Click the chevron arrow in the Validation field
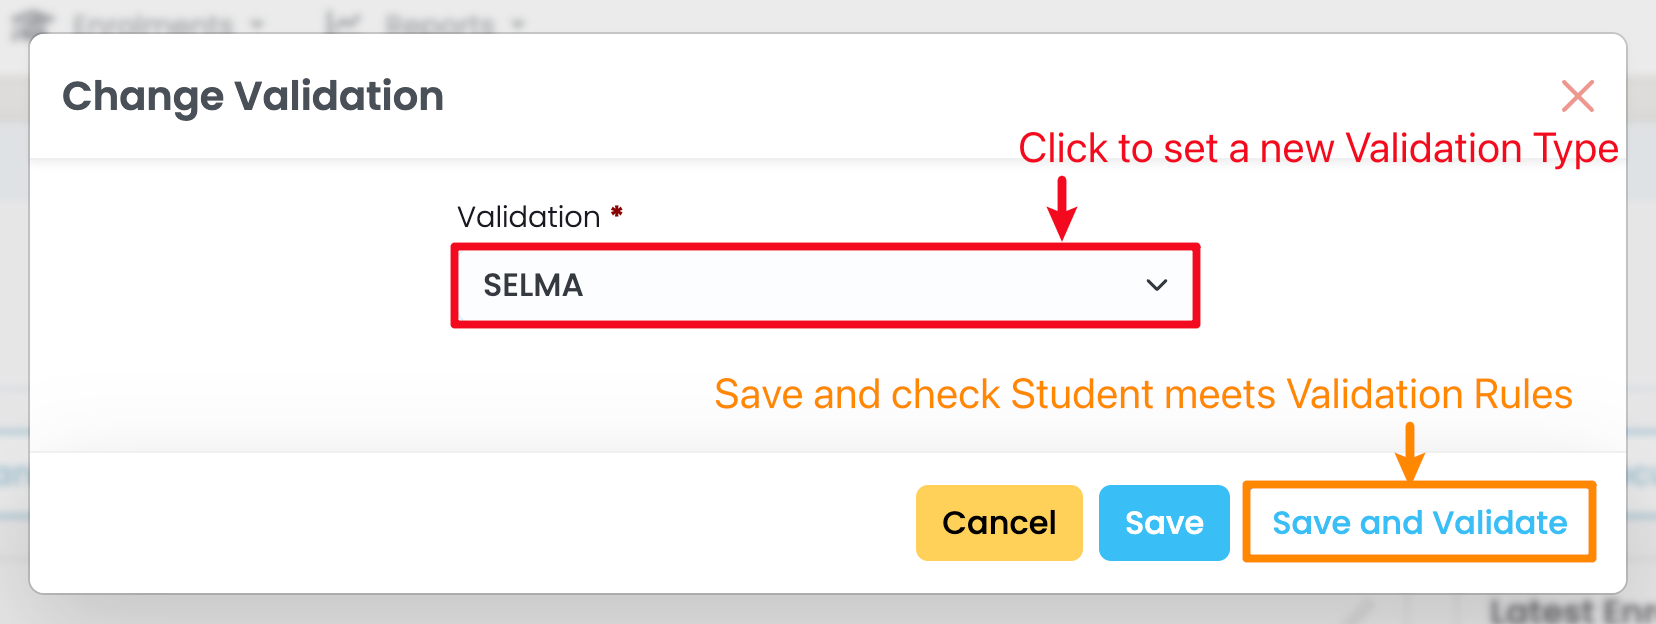The height and width of the screenshot is (624, 1656). (1156, 286)
